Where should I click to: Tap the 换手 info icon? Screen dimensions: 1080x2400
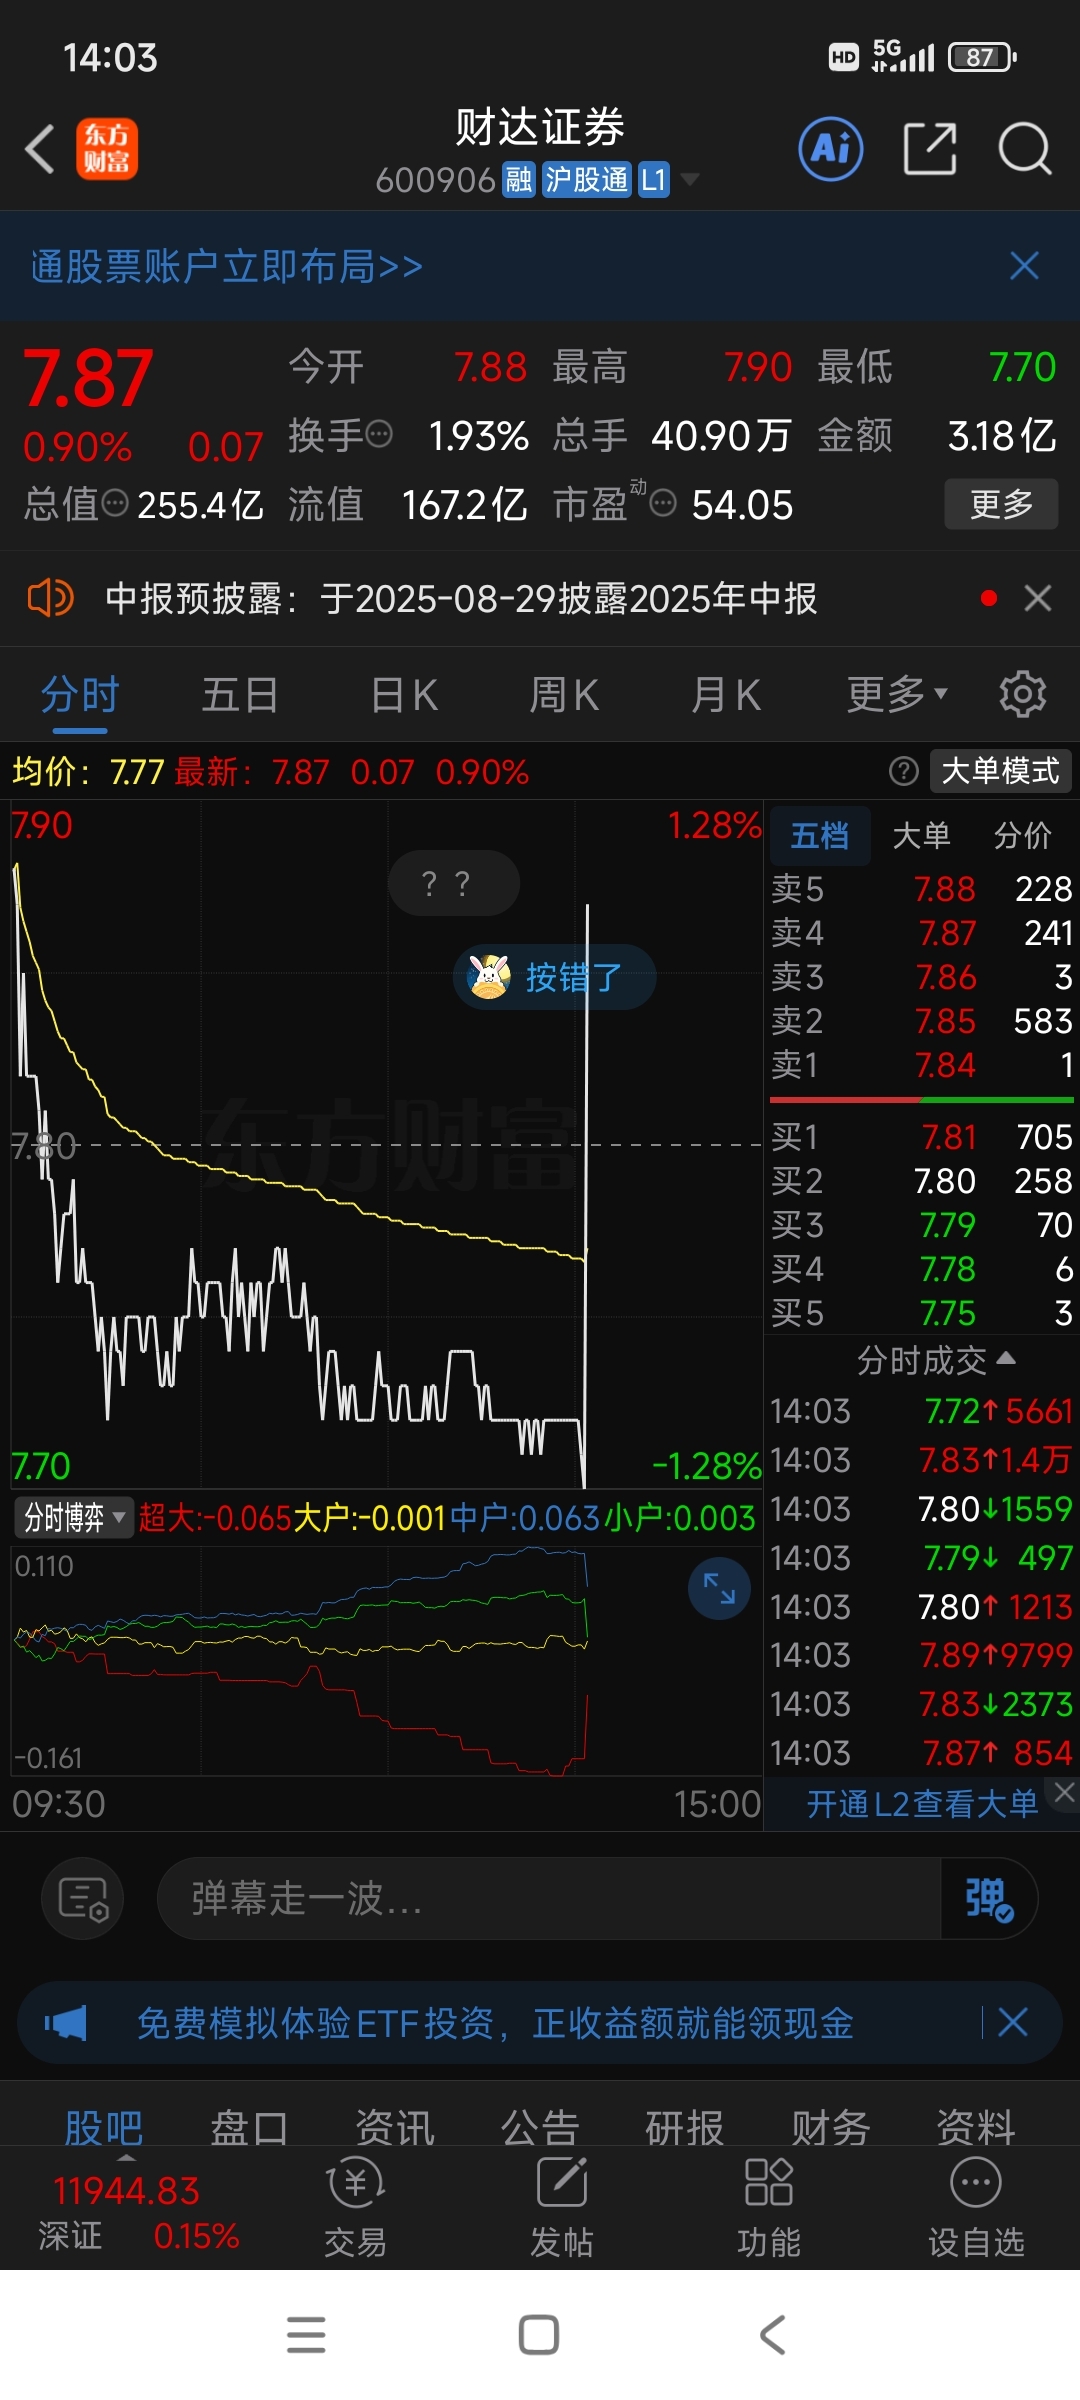point(379,435)
